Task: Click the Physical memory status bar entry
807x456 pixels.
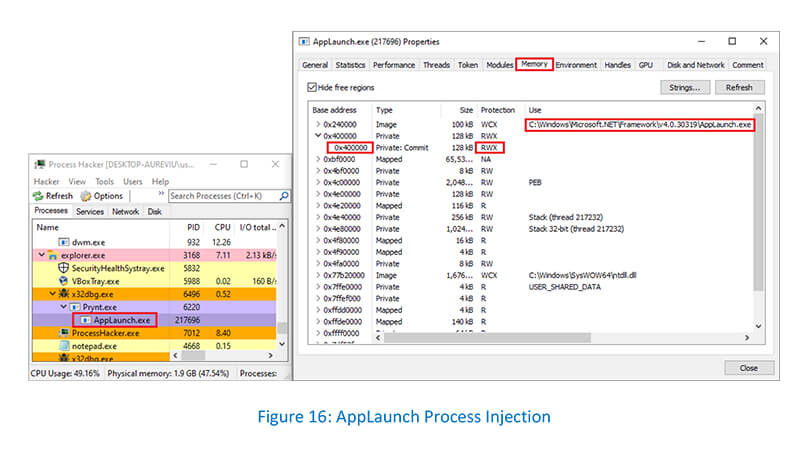Action: pos(168,373)
